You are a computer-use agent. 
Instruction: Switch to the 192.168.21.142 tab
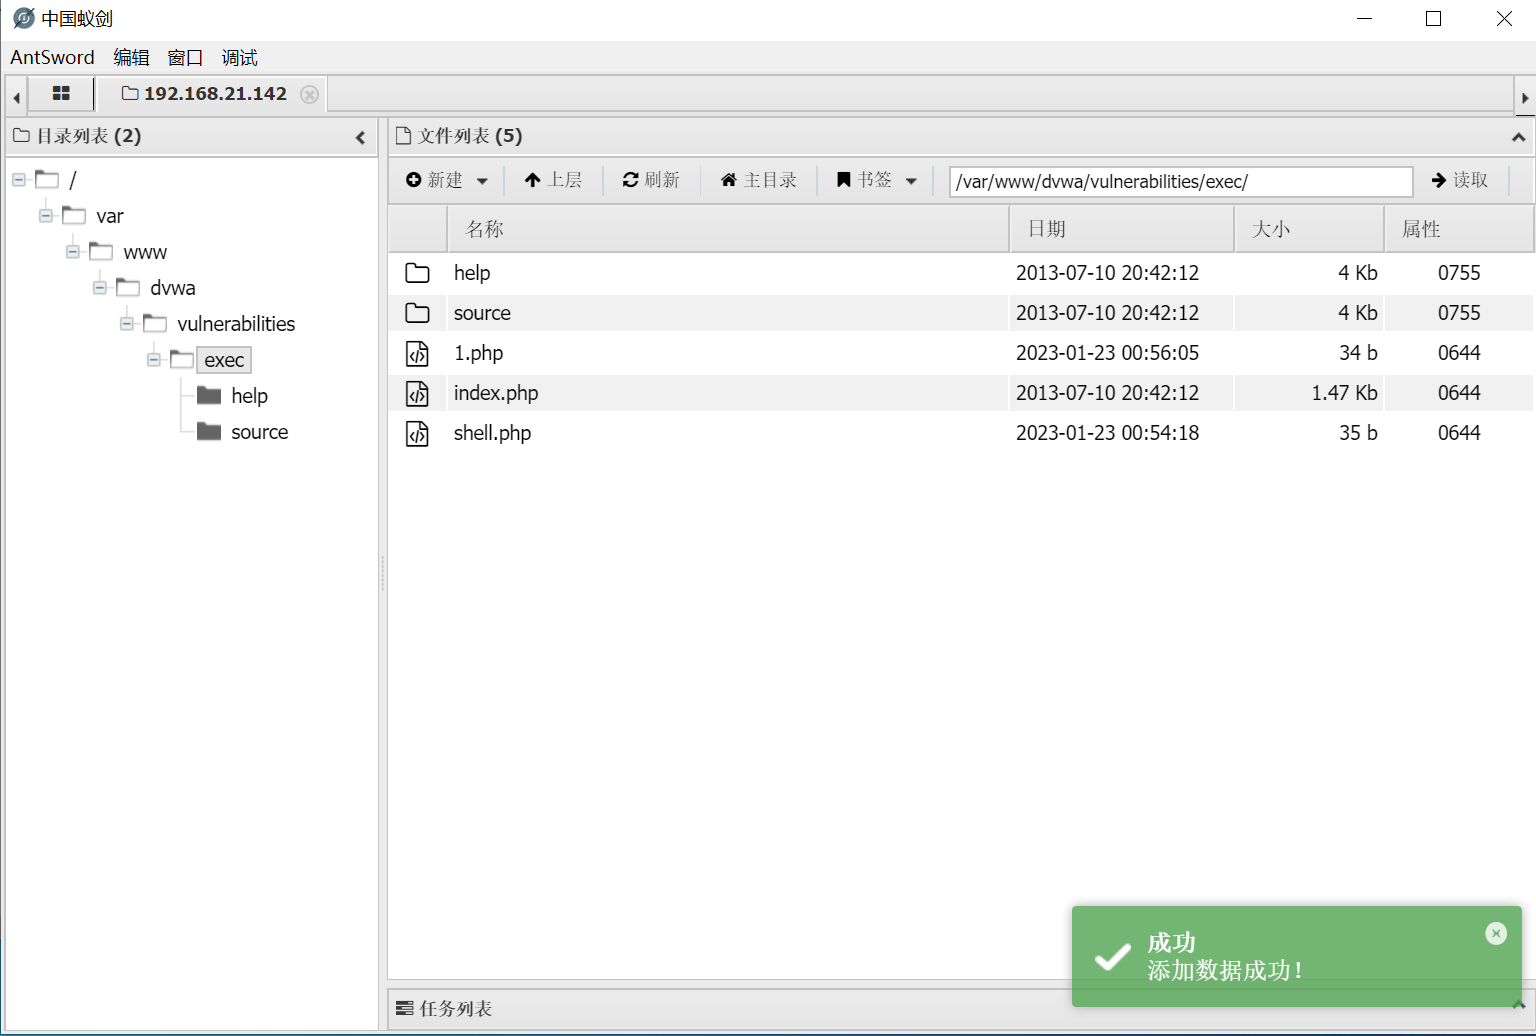[x=205, y=93]
